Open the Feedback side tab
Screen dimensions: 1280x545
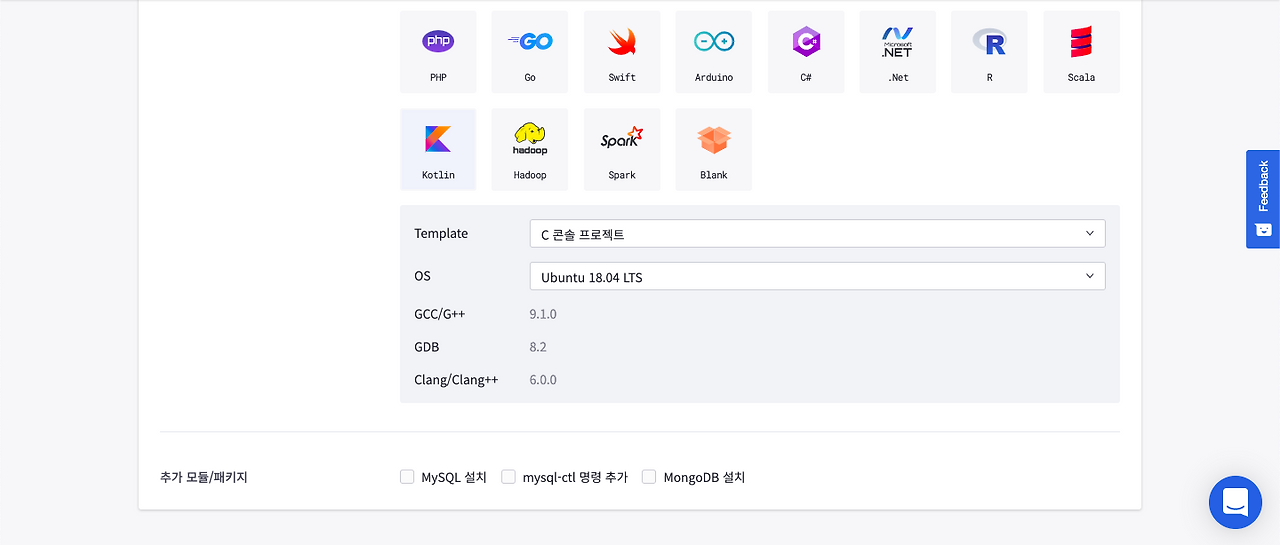(x=1263, y=199)
